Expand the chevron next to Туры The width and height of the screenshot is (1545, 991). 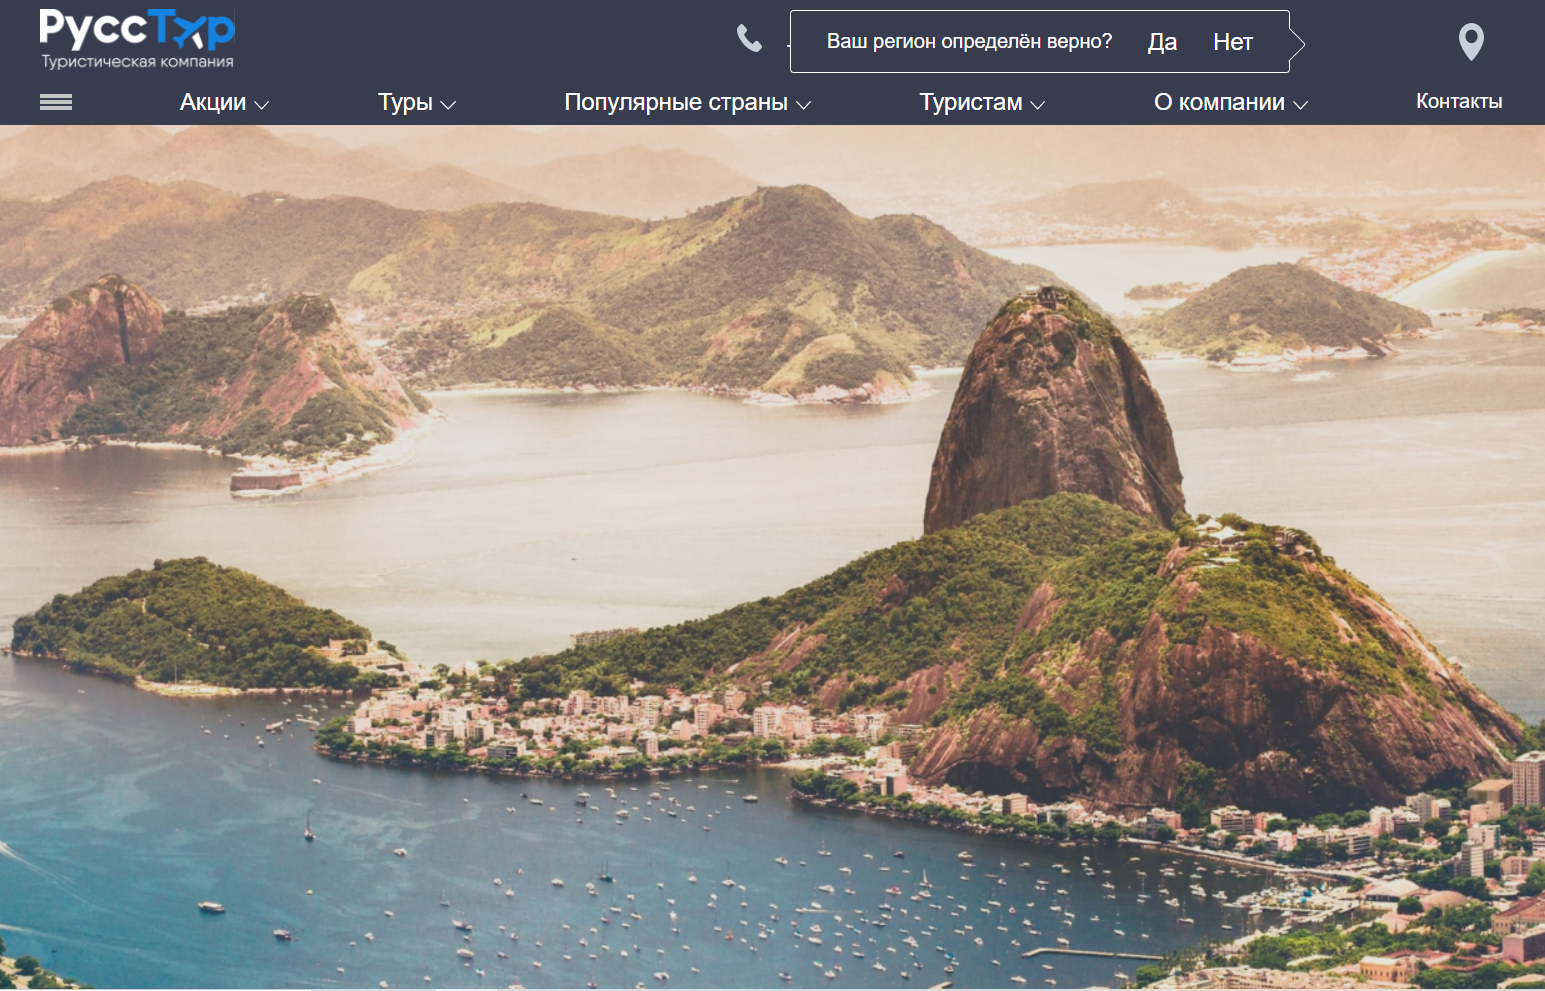tap(448, 104)
